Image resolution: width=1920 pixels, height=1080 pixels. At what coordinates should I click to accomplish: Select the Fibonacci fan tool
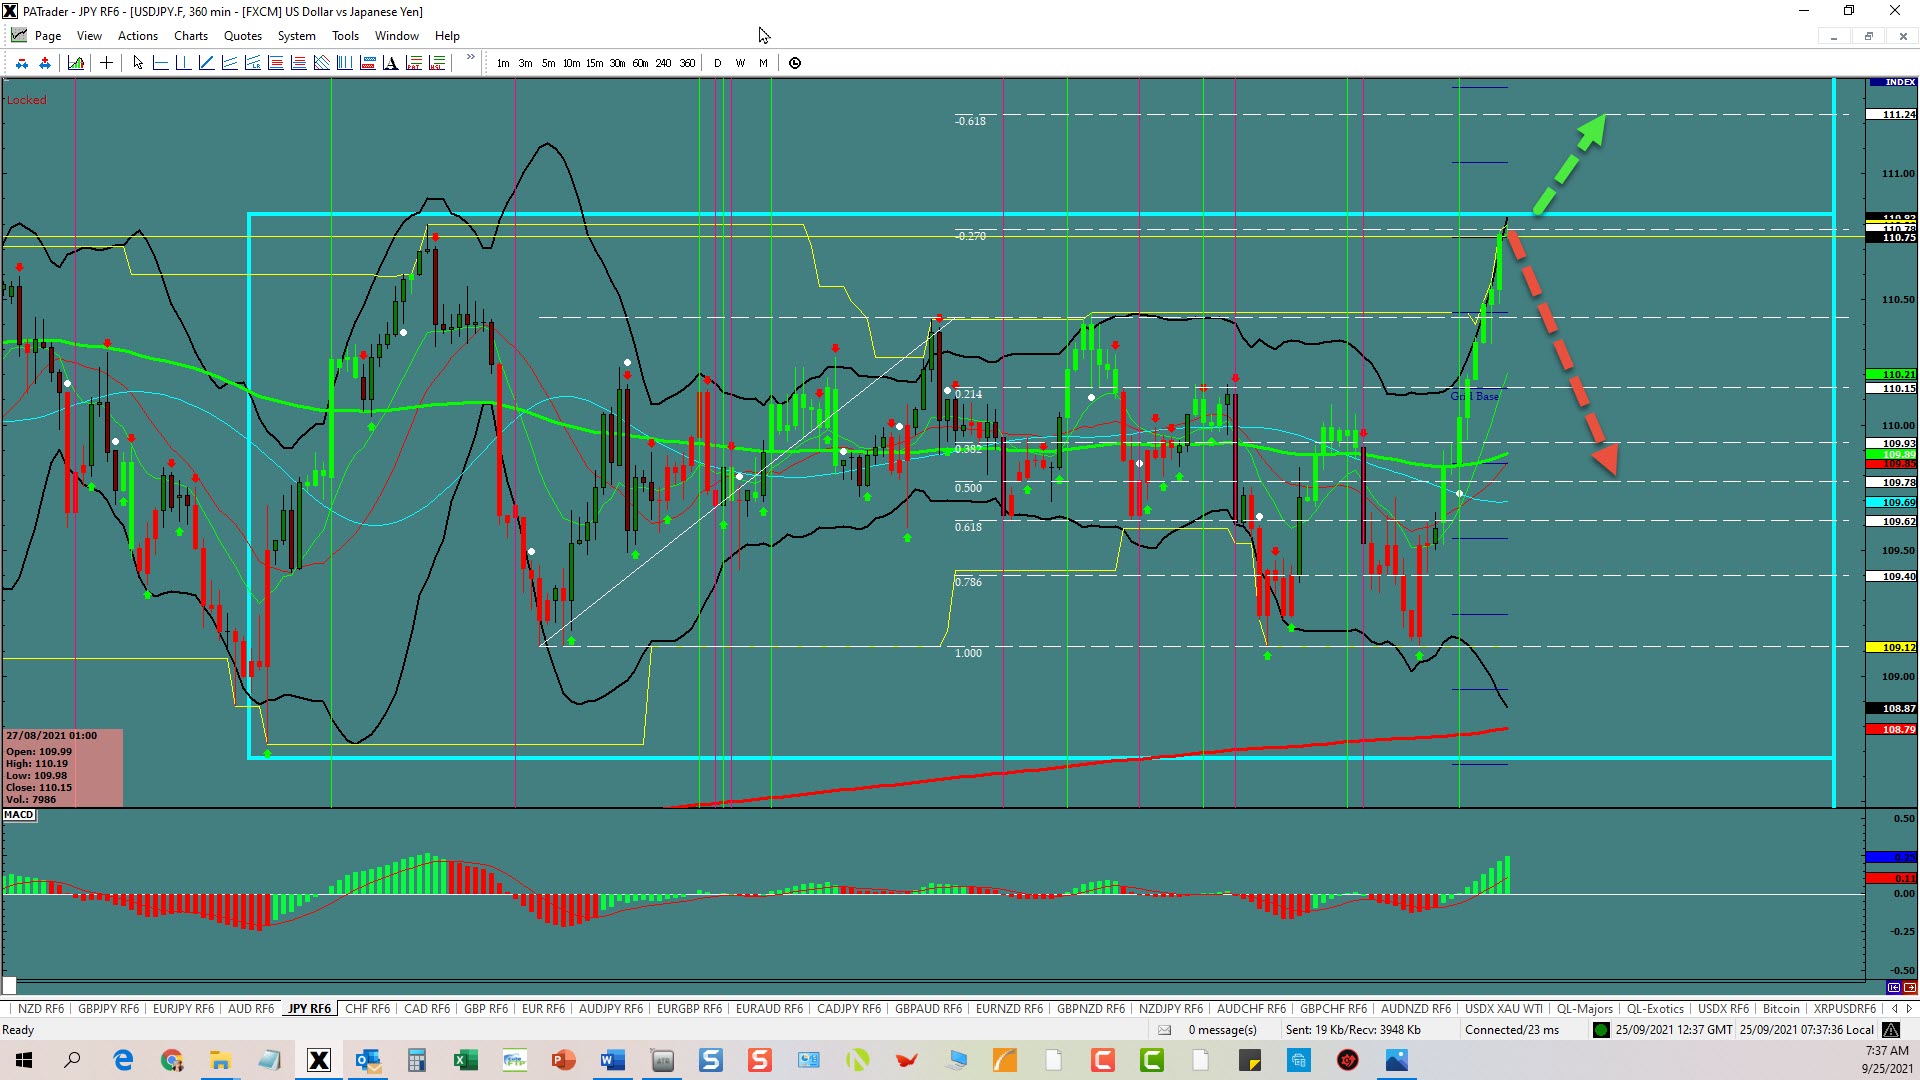click(321, 63)
